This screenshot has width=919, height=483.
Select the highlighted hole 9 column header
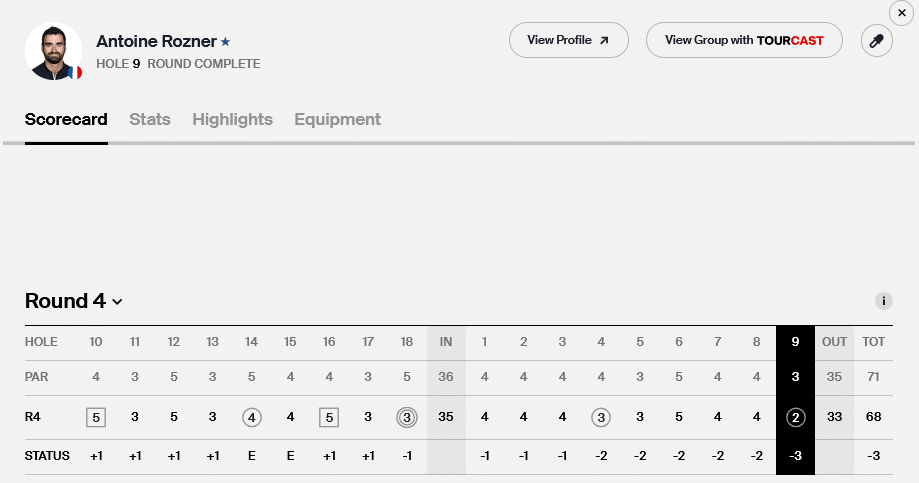[795, 342]
